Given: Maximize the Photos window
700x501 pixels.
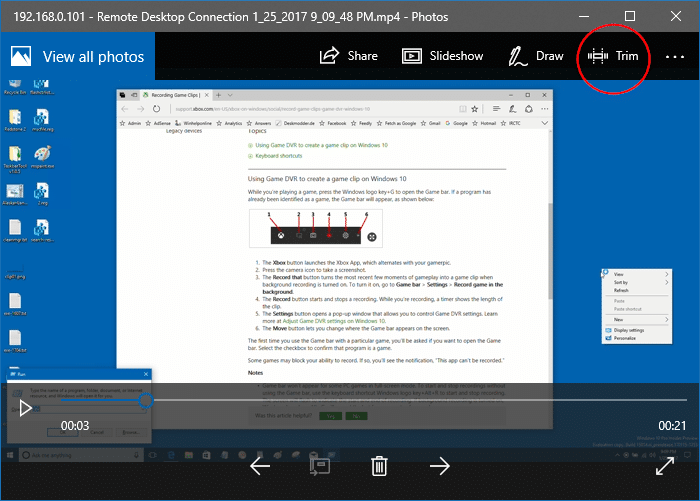Looking at the screenshot, I should [x=629, y=16].
